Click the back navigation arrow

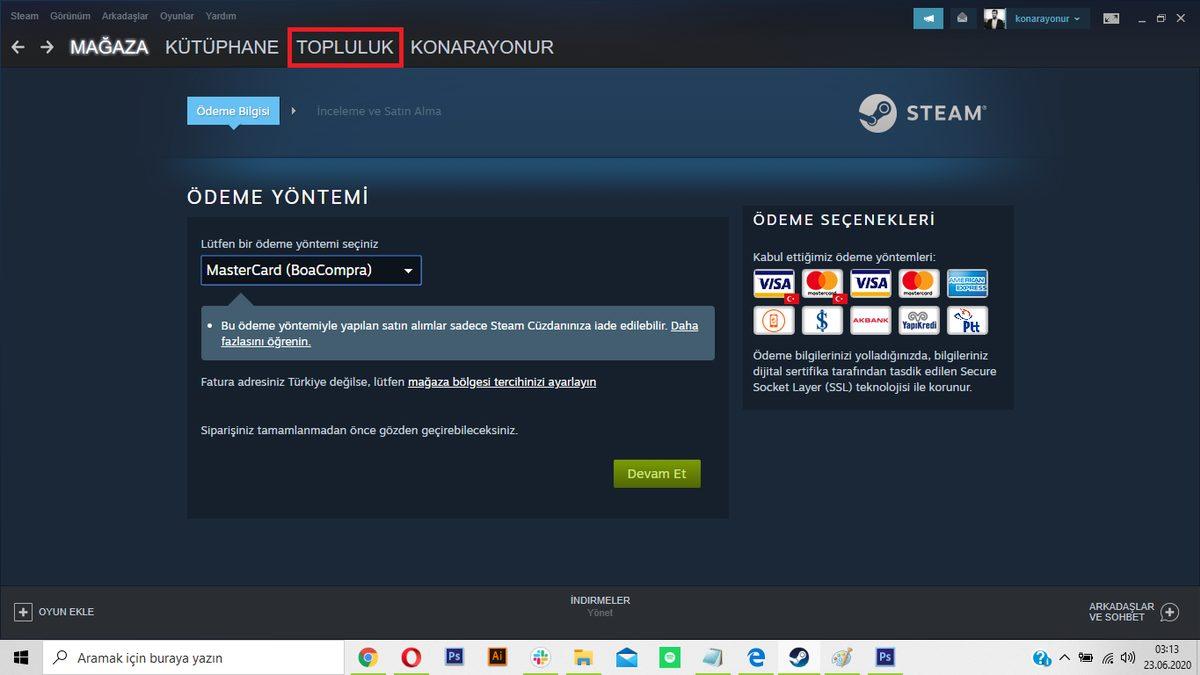17,46
